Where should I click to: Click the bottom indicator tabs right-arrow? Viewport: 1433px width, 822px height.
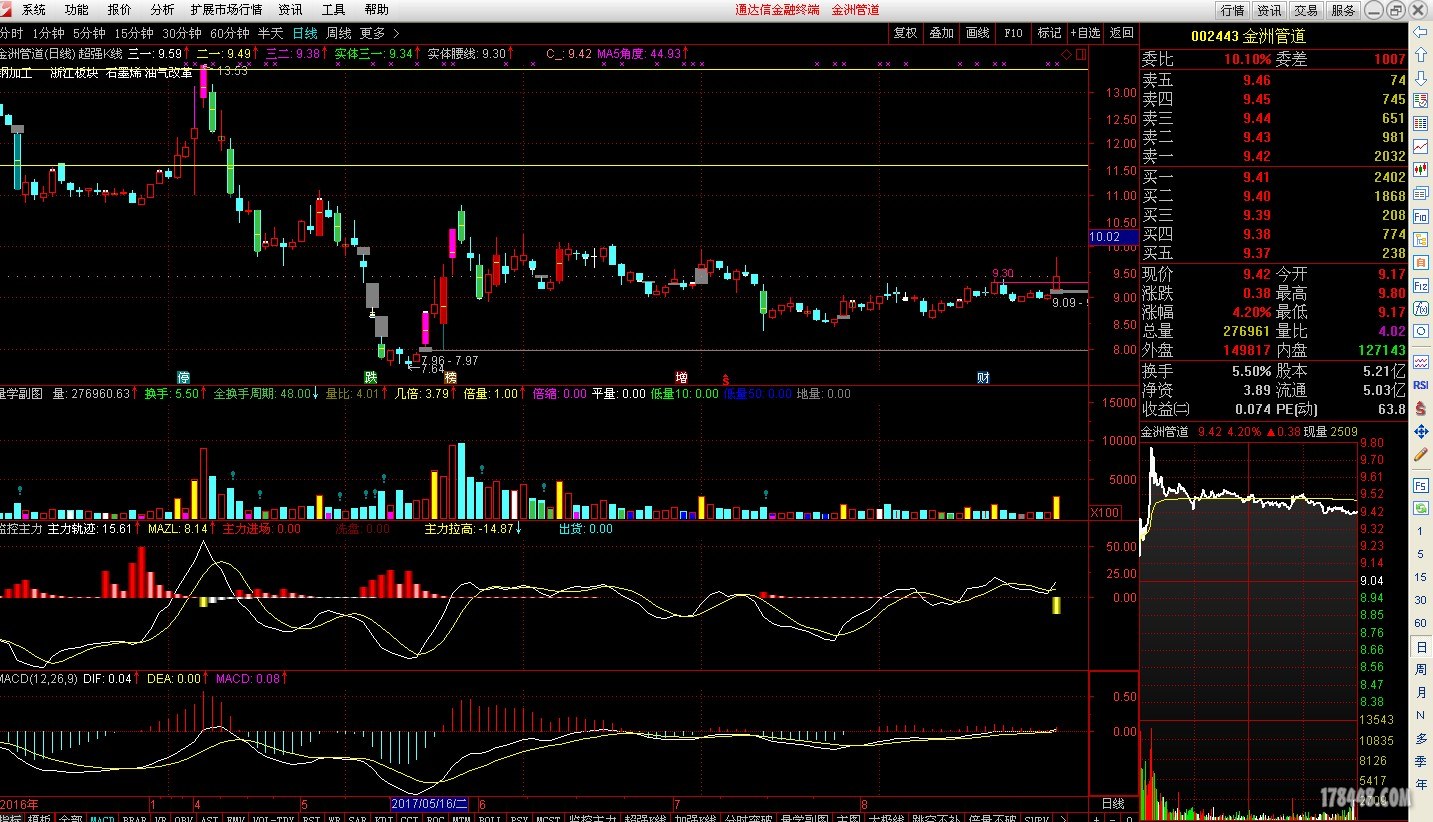pos(1063,818)
